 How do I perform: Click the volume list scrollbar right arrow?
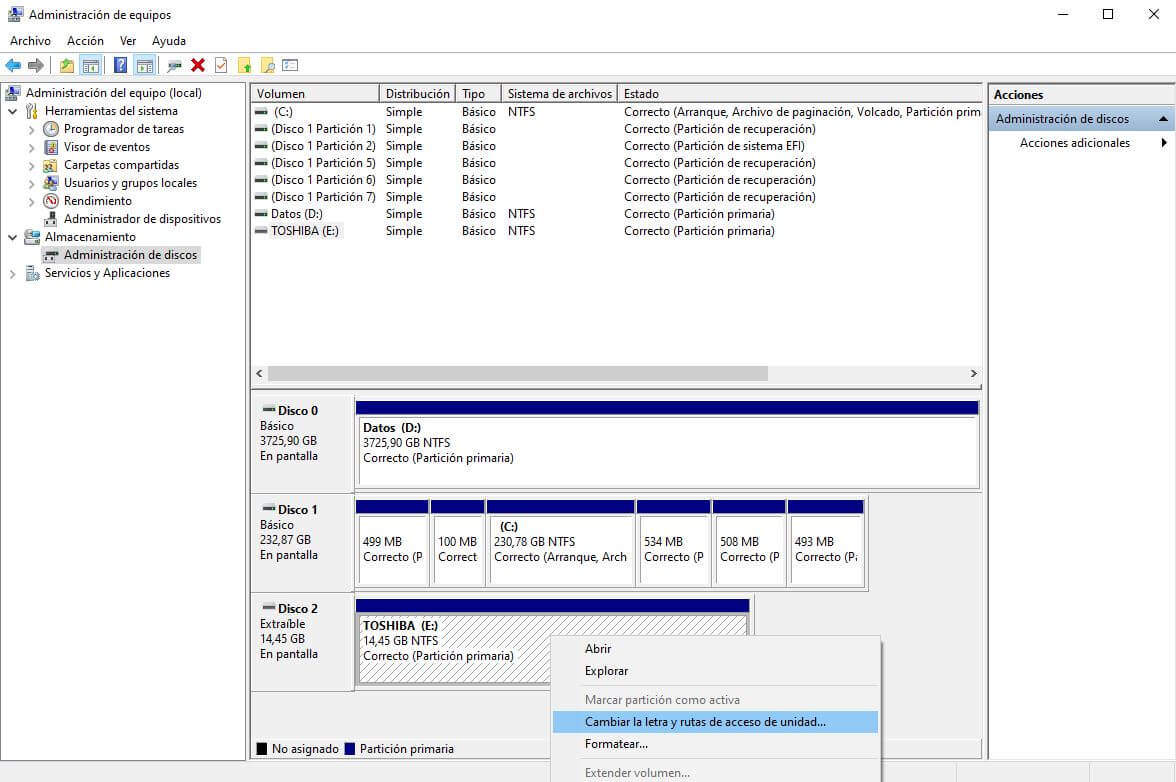[x=974, y=373]
